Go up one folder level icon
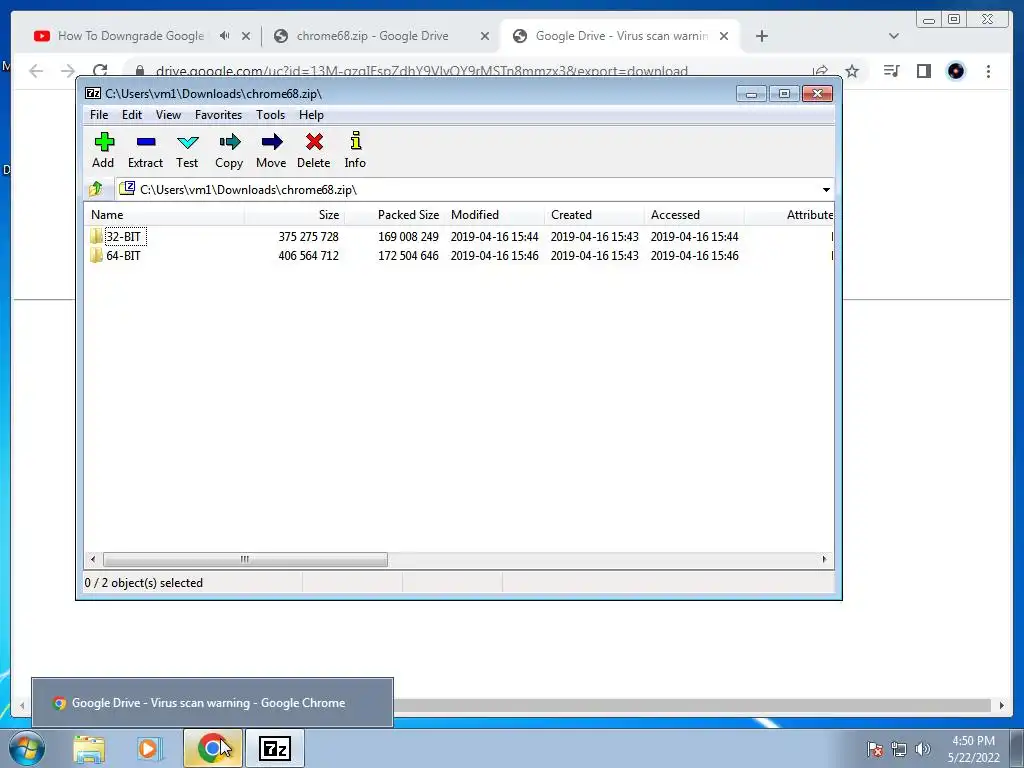Image resolution: width=1024 pixels, height=768 pixels. pos(95,189)
